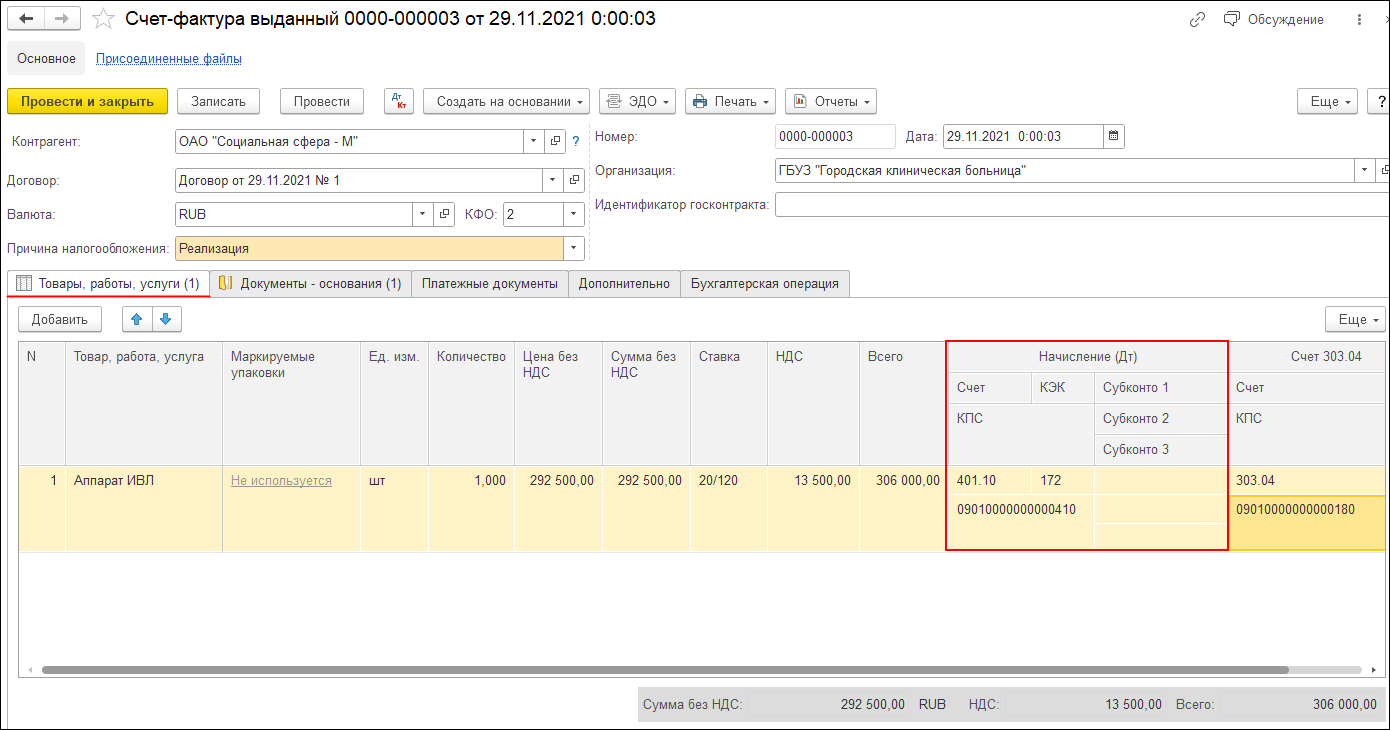
Task: Expand КФО dropdown list
Action: [574, 214]
